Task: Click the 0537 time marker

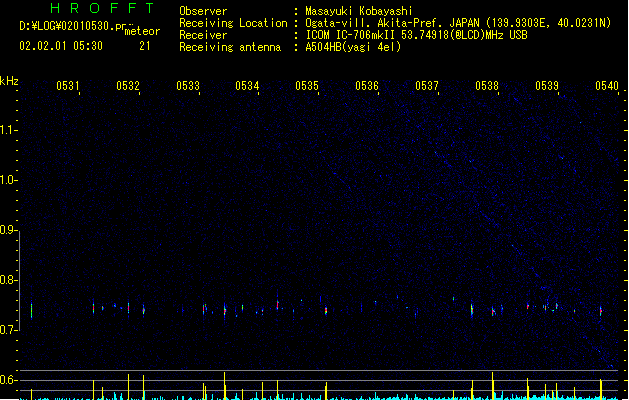Action: coord(427,85)
